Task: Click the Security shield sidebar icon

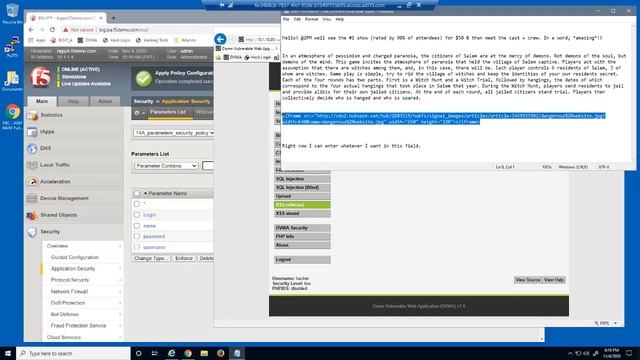Action: [x=32, y=232]
